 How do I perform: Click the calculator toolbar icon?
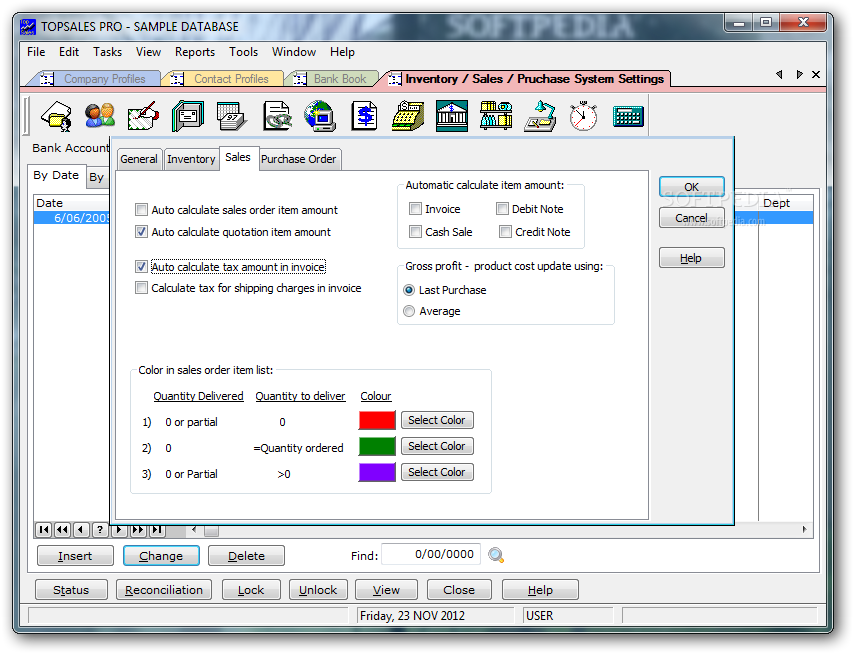coord(628,117)
